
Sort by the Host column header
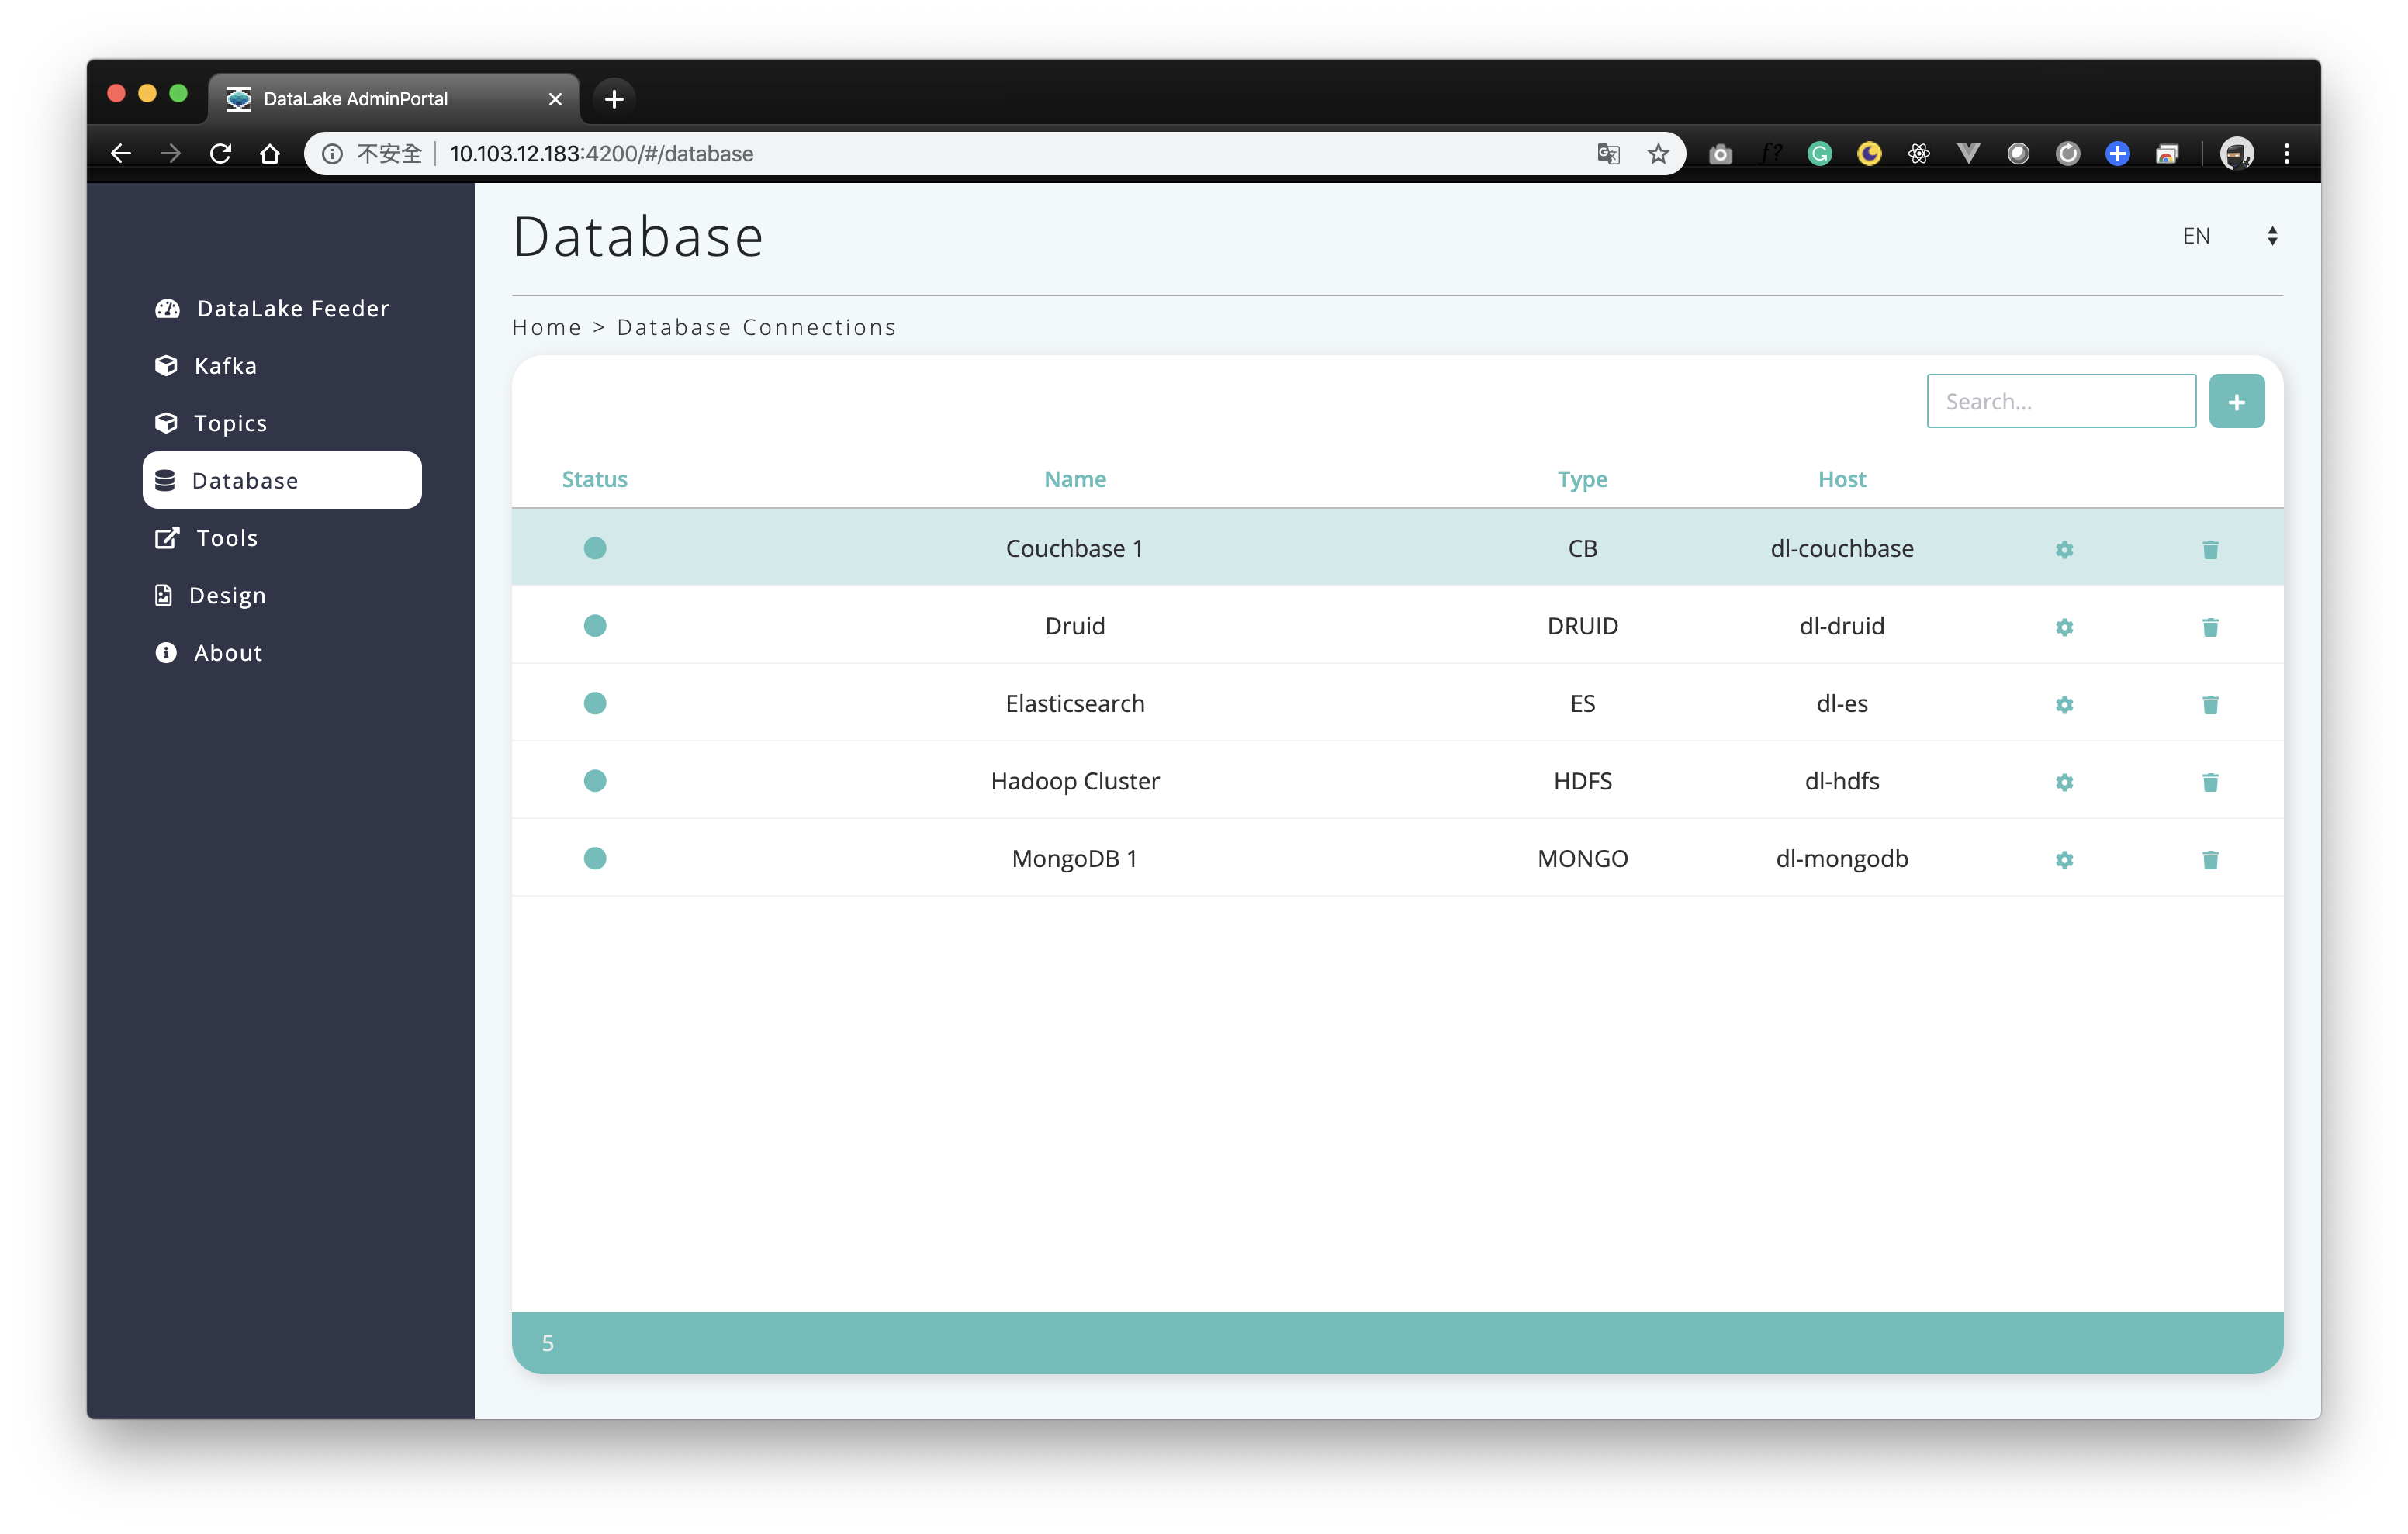point(1841,479)
